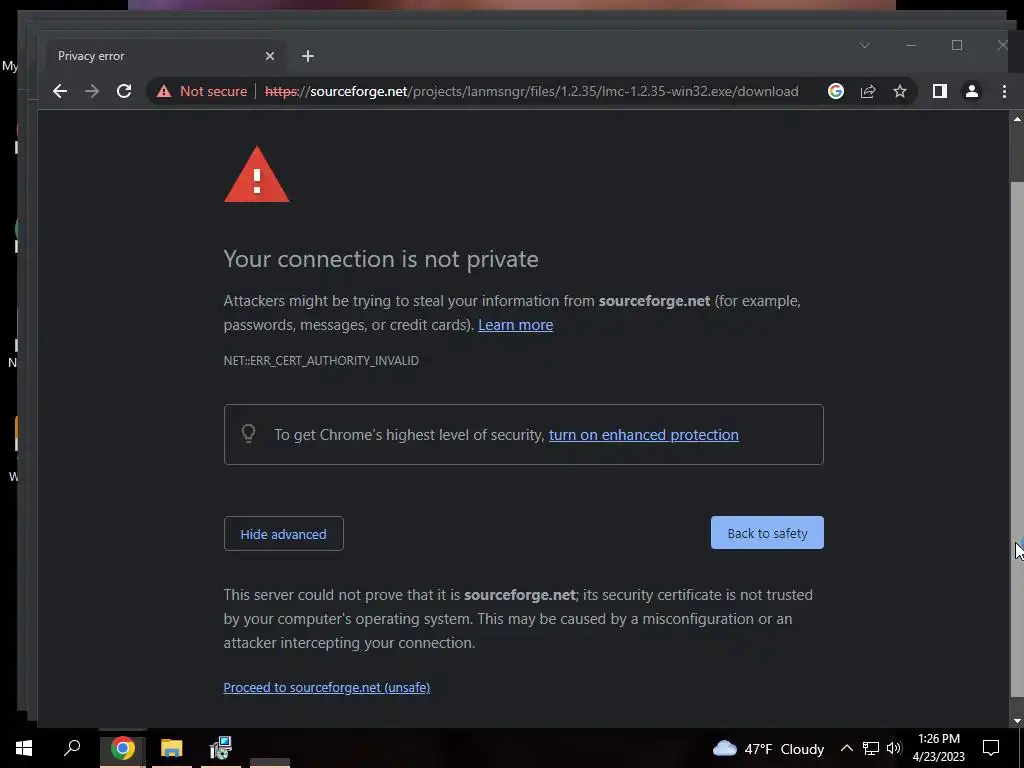1024x768 pixels.
Task: Click the Google account icon in address bar
Action: (x=836, y=91)
